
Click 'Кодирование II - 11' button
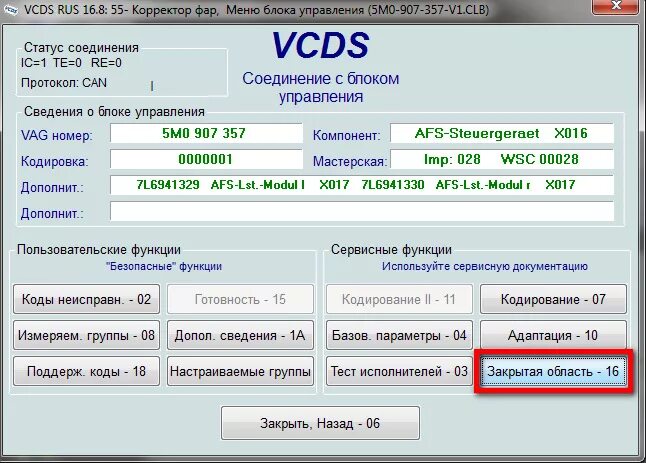(399, 299)
